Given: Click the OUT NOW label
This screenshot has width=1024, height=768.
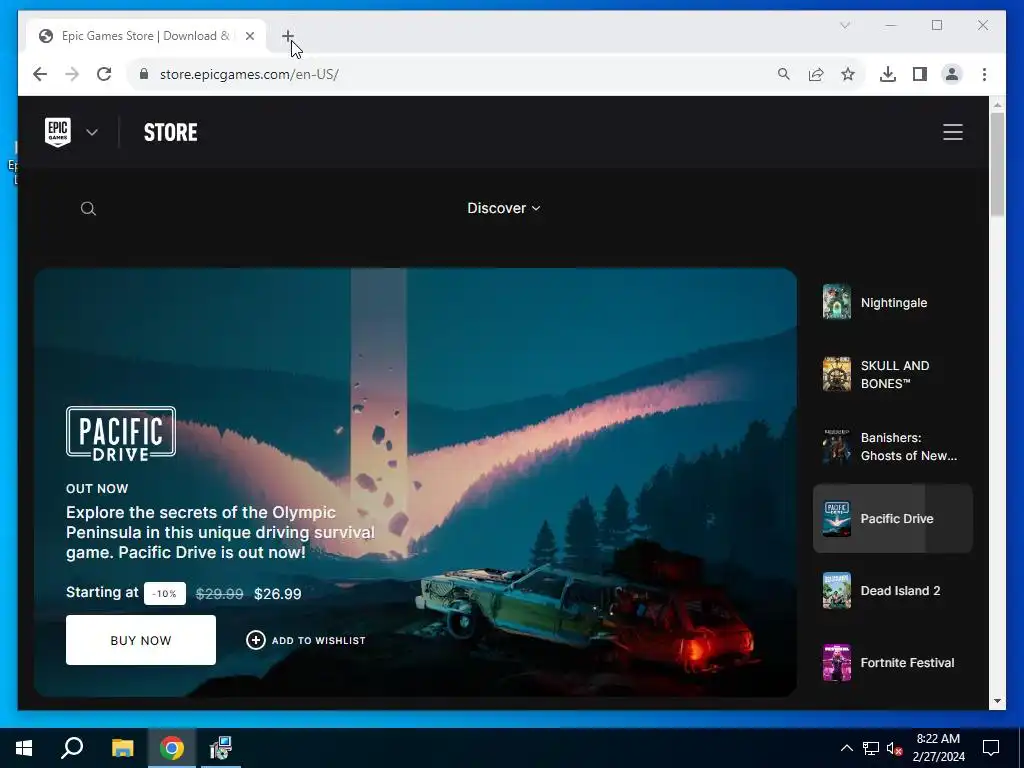Looking at the screenshot, I should click(97, 488).
